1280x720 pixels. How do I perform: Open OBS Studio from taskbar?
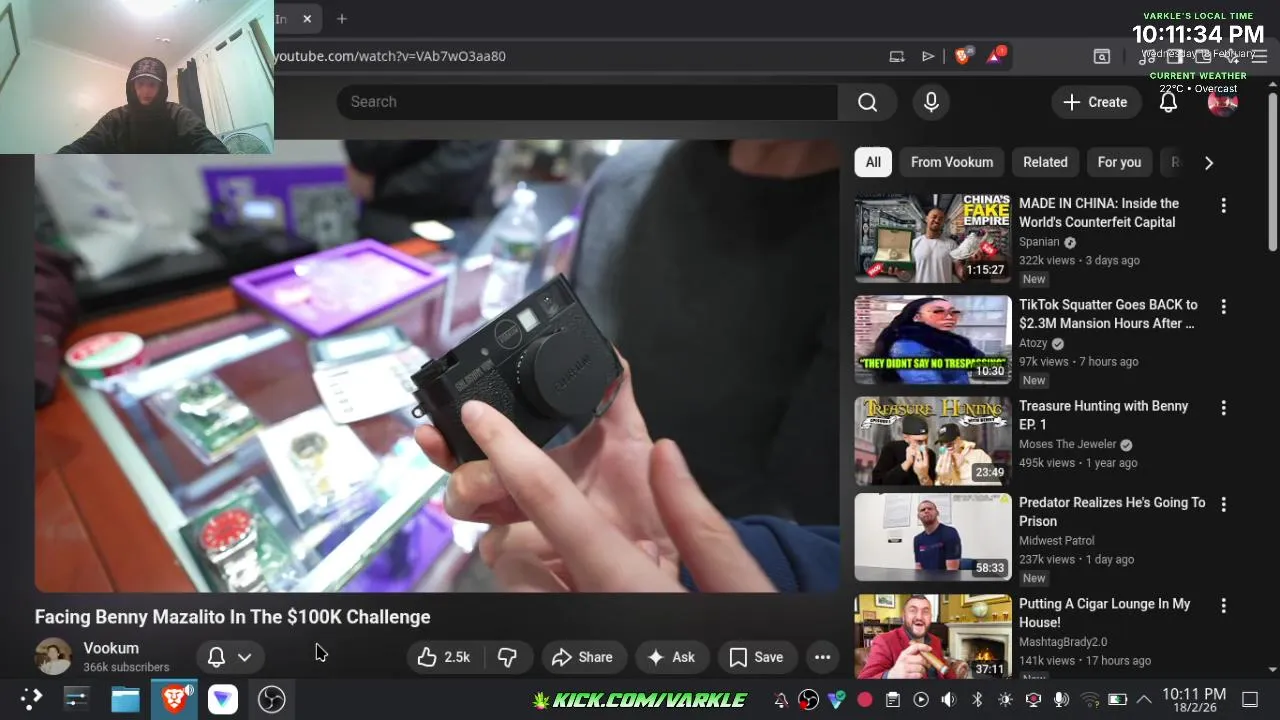point(271,699)
